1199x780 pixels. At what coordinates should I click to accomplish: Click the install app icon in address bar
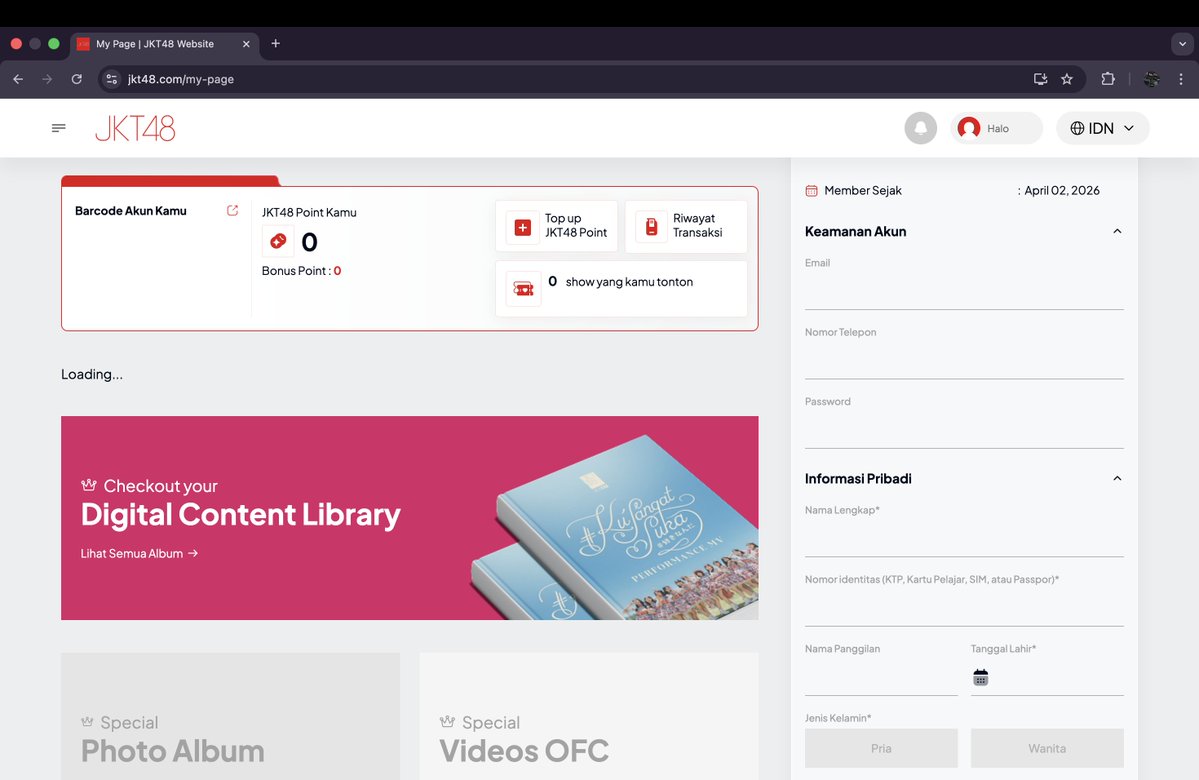coord(1040,79)
